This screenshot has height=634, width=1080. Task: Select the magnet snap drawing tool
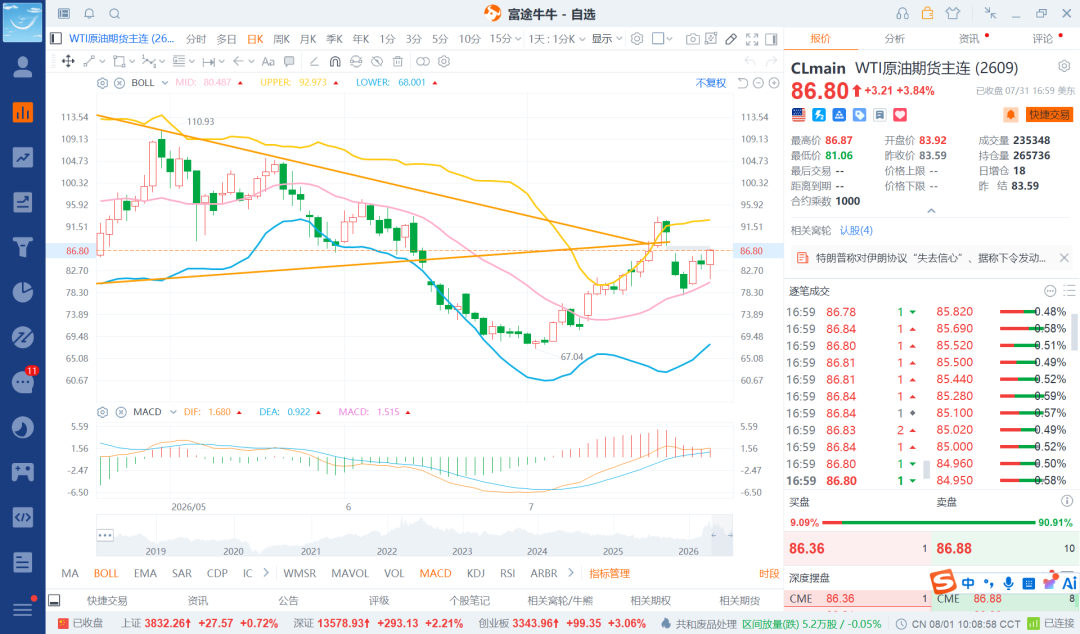(x=335, y=61)
